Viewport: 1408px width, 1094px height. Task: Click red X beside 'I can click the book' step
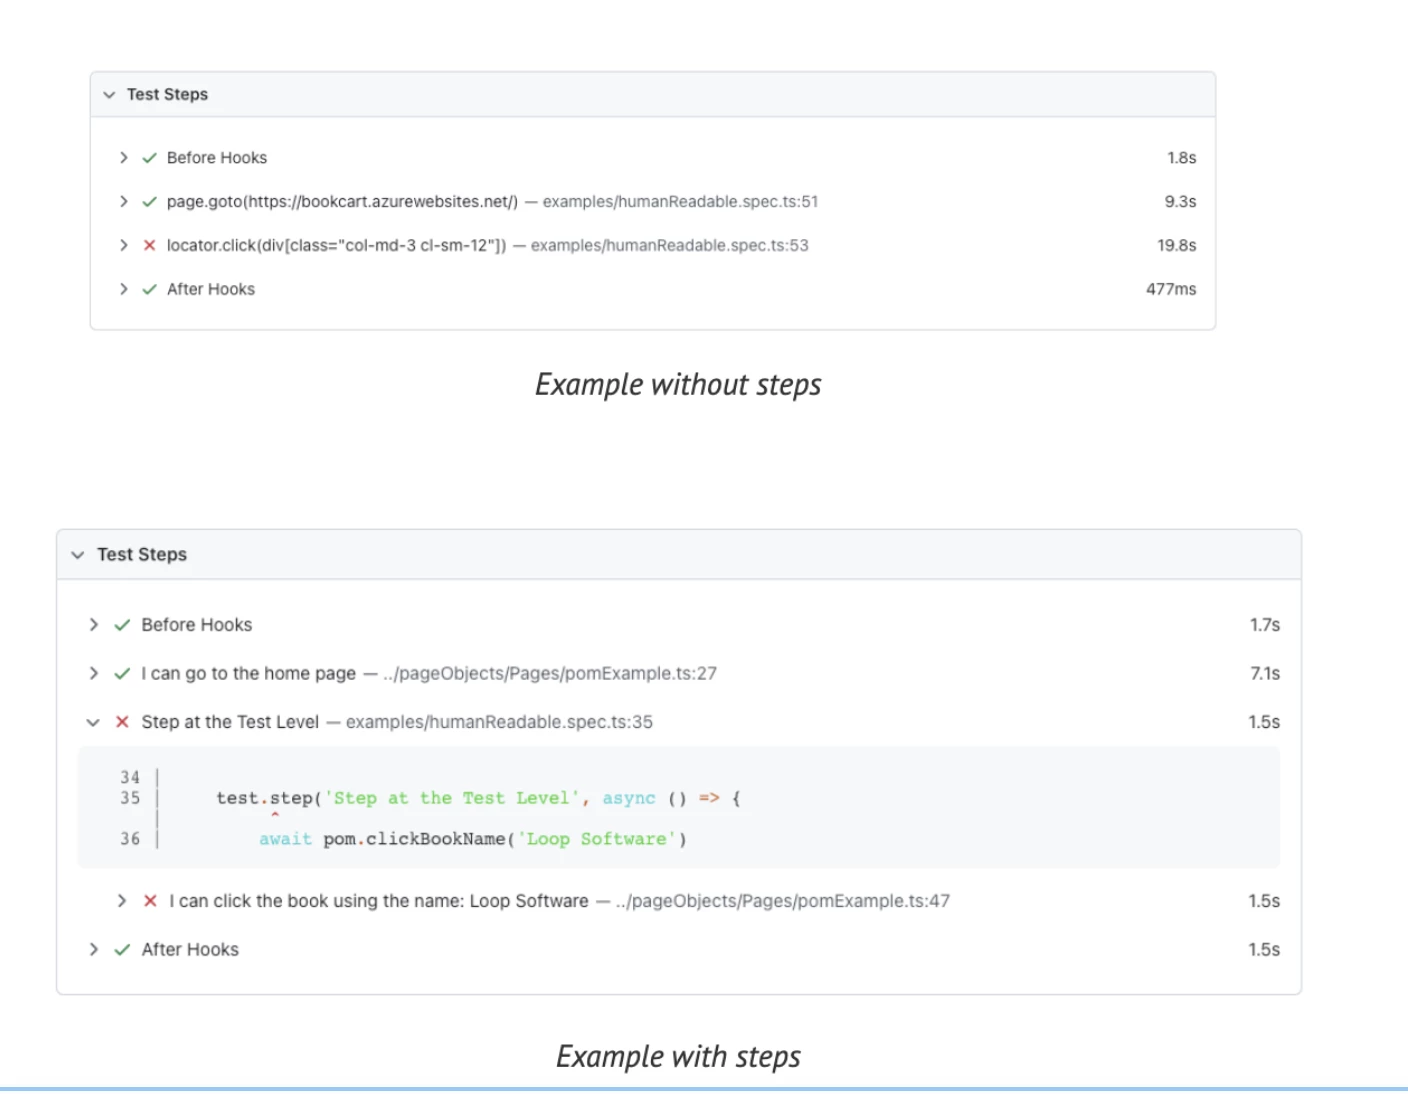[150, 901]
